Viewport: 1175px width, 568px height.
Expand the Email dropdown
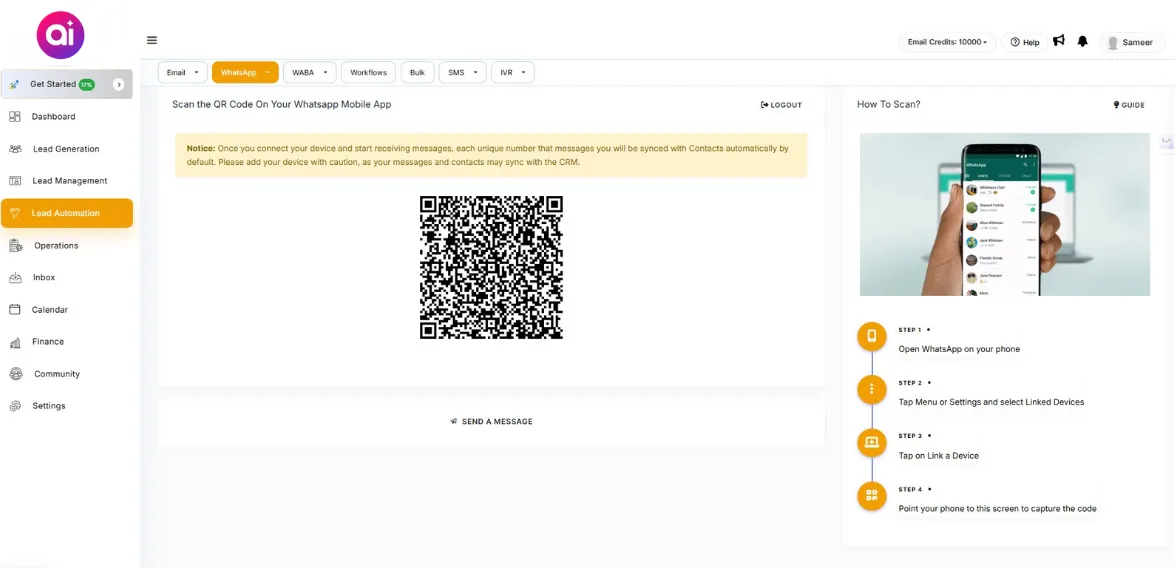tap(183, 73)
